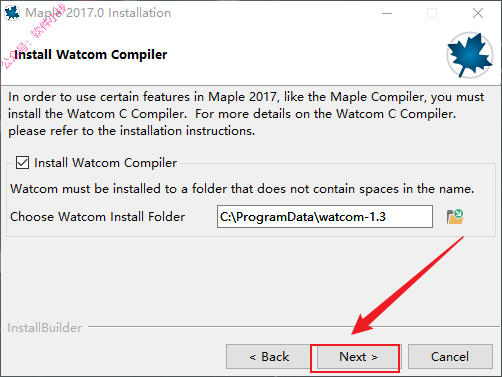This screenshot has height=377, width=502.
Task: Continue installation with the Next button
Action: 358,357
